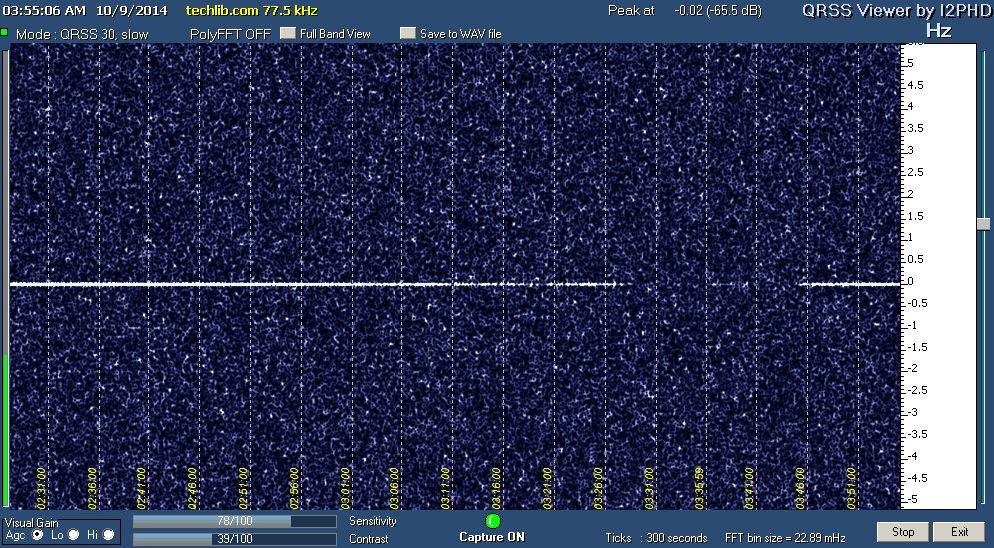
Task: Select the Agc visual gain radio button
Action: click(38, 535)
